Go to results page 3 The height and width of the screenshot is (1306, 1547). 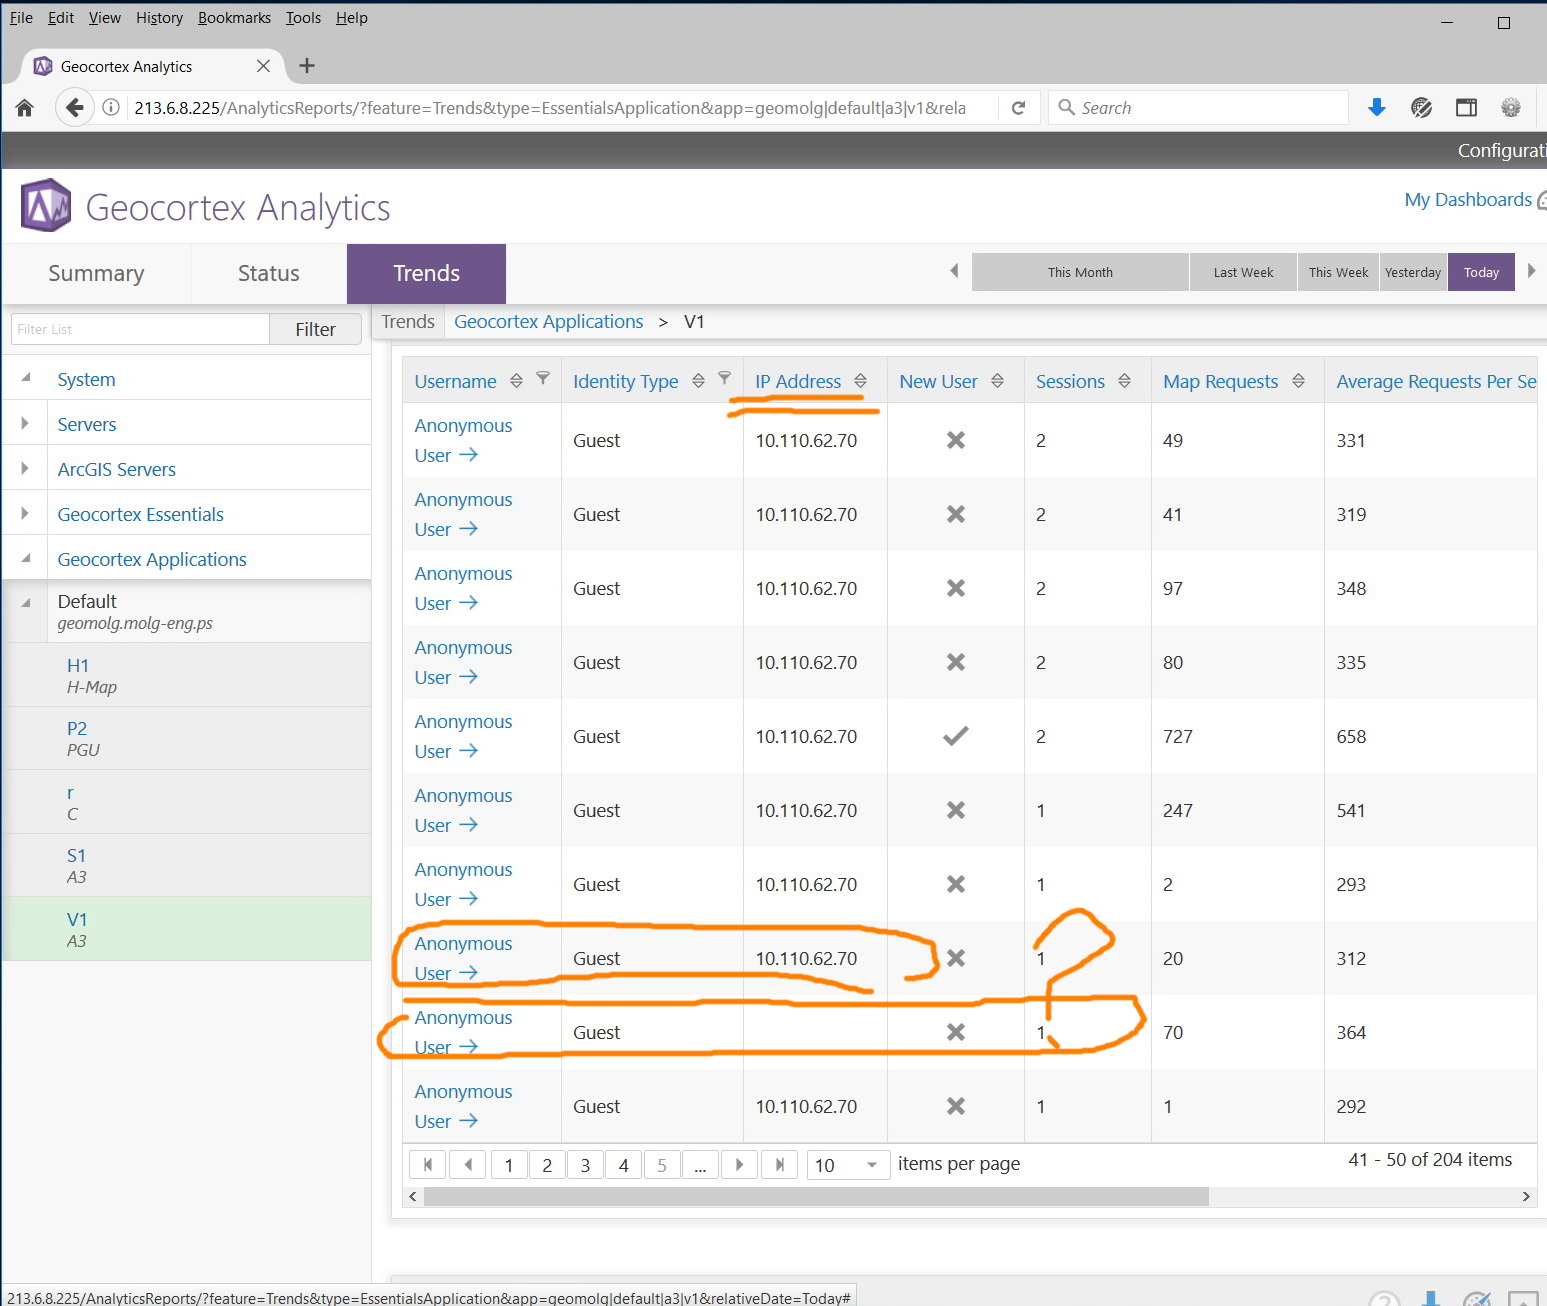pos(585,1164)
